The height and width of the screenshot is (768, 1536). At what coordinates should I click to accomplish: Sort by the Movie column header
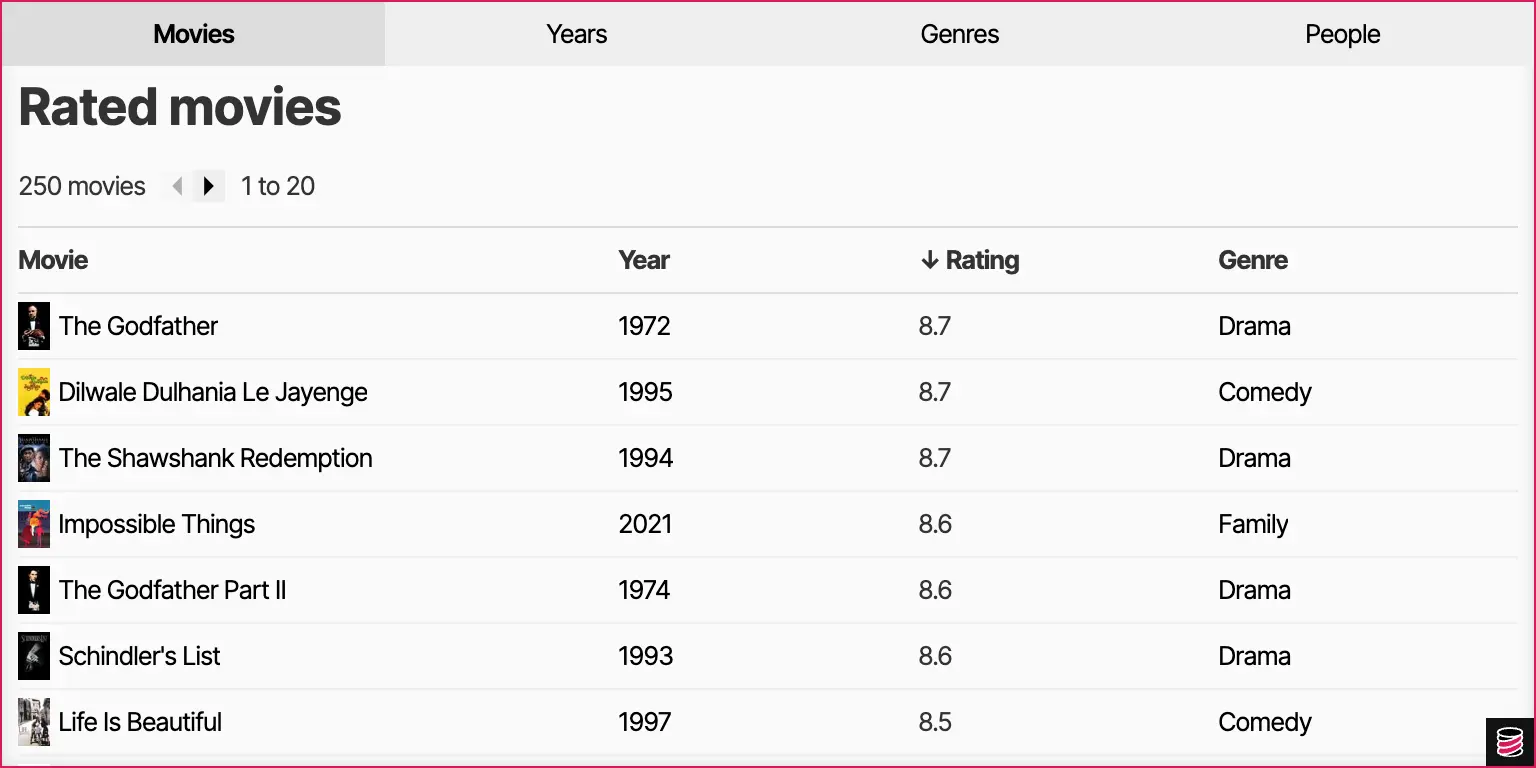tap(53, 260)
